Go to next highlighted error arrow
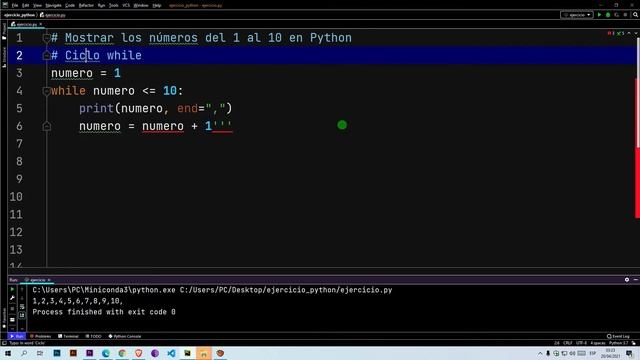Viewport: 640px width, 360px height. coord(636,33)
